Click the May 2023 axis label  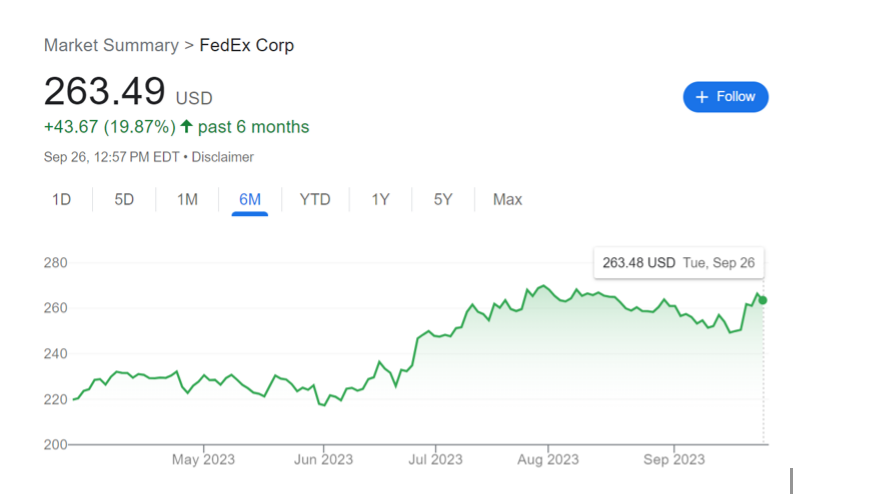point(203,460)
